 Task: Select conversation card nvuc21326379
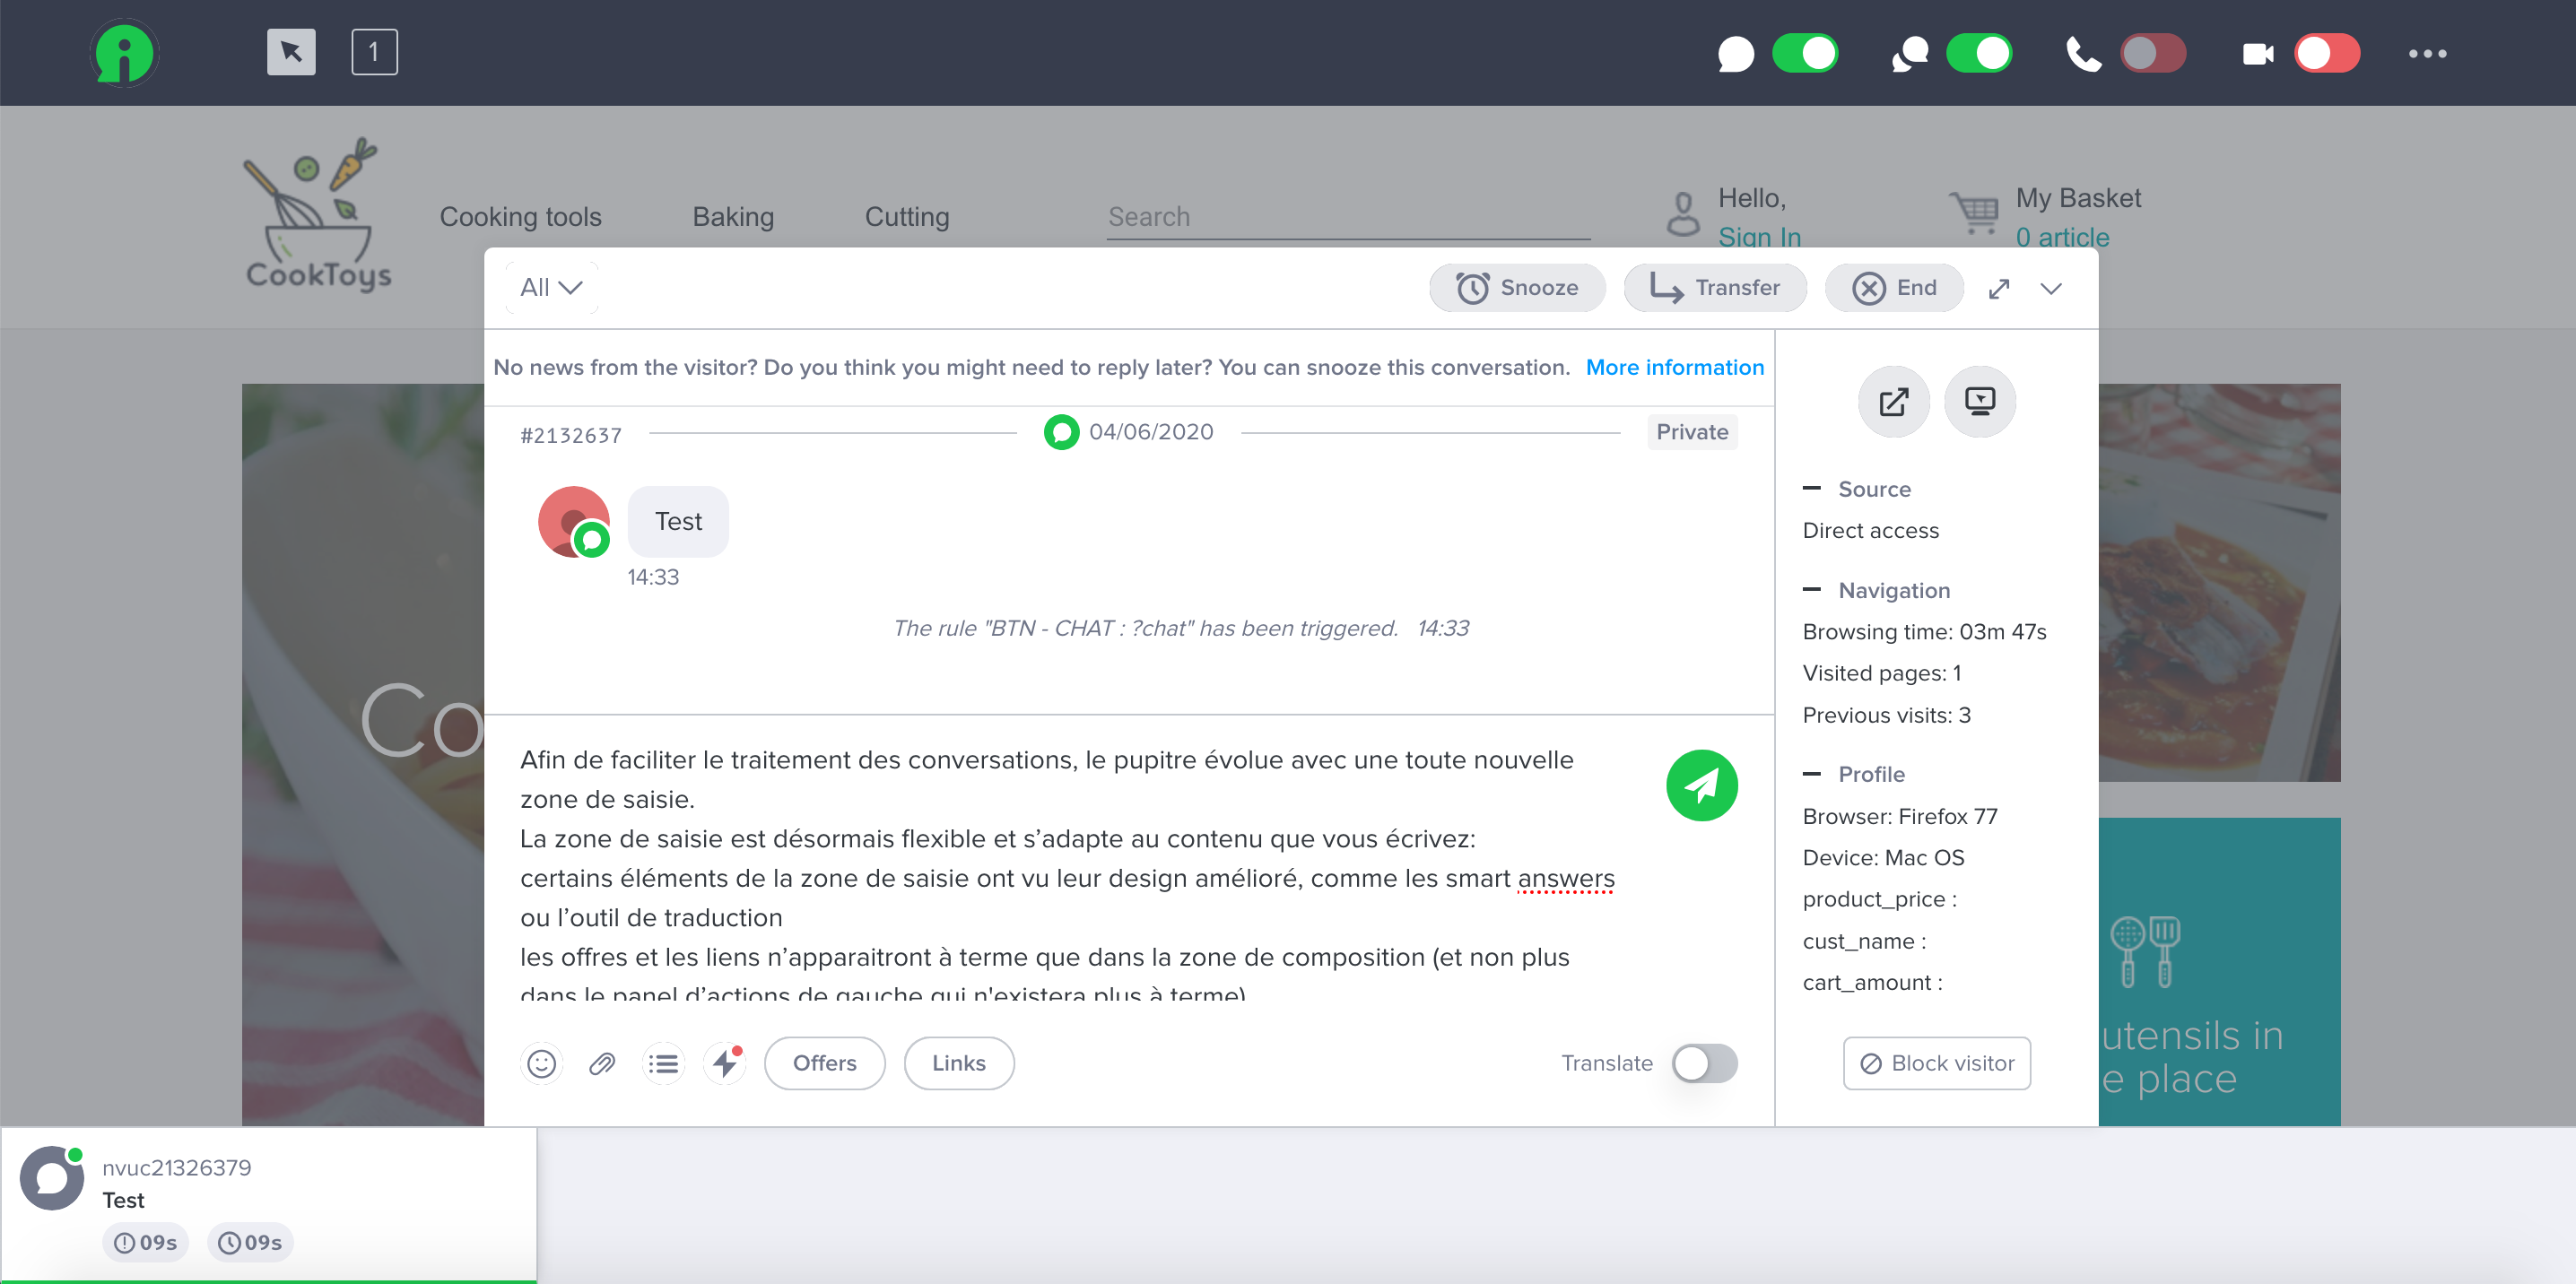point(268,1205)
